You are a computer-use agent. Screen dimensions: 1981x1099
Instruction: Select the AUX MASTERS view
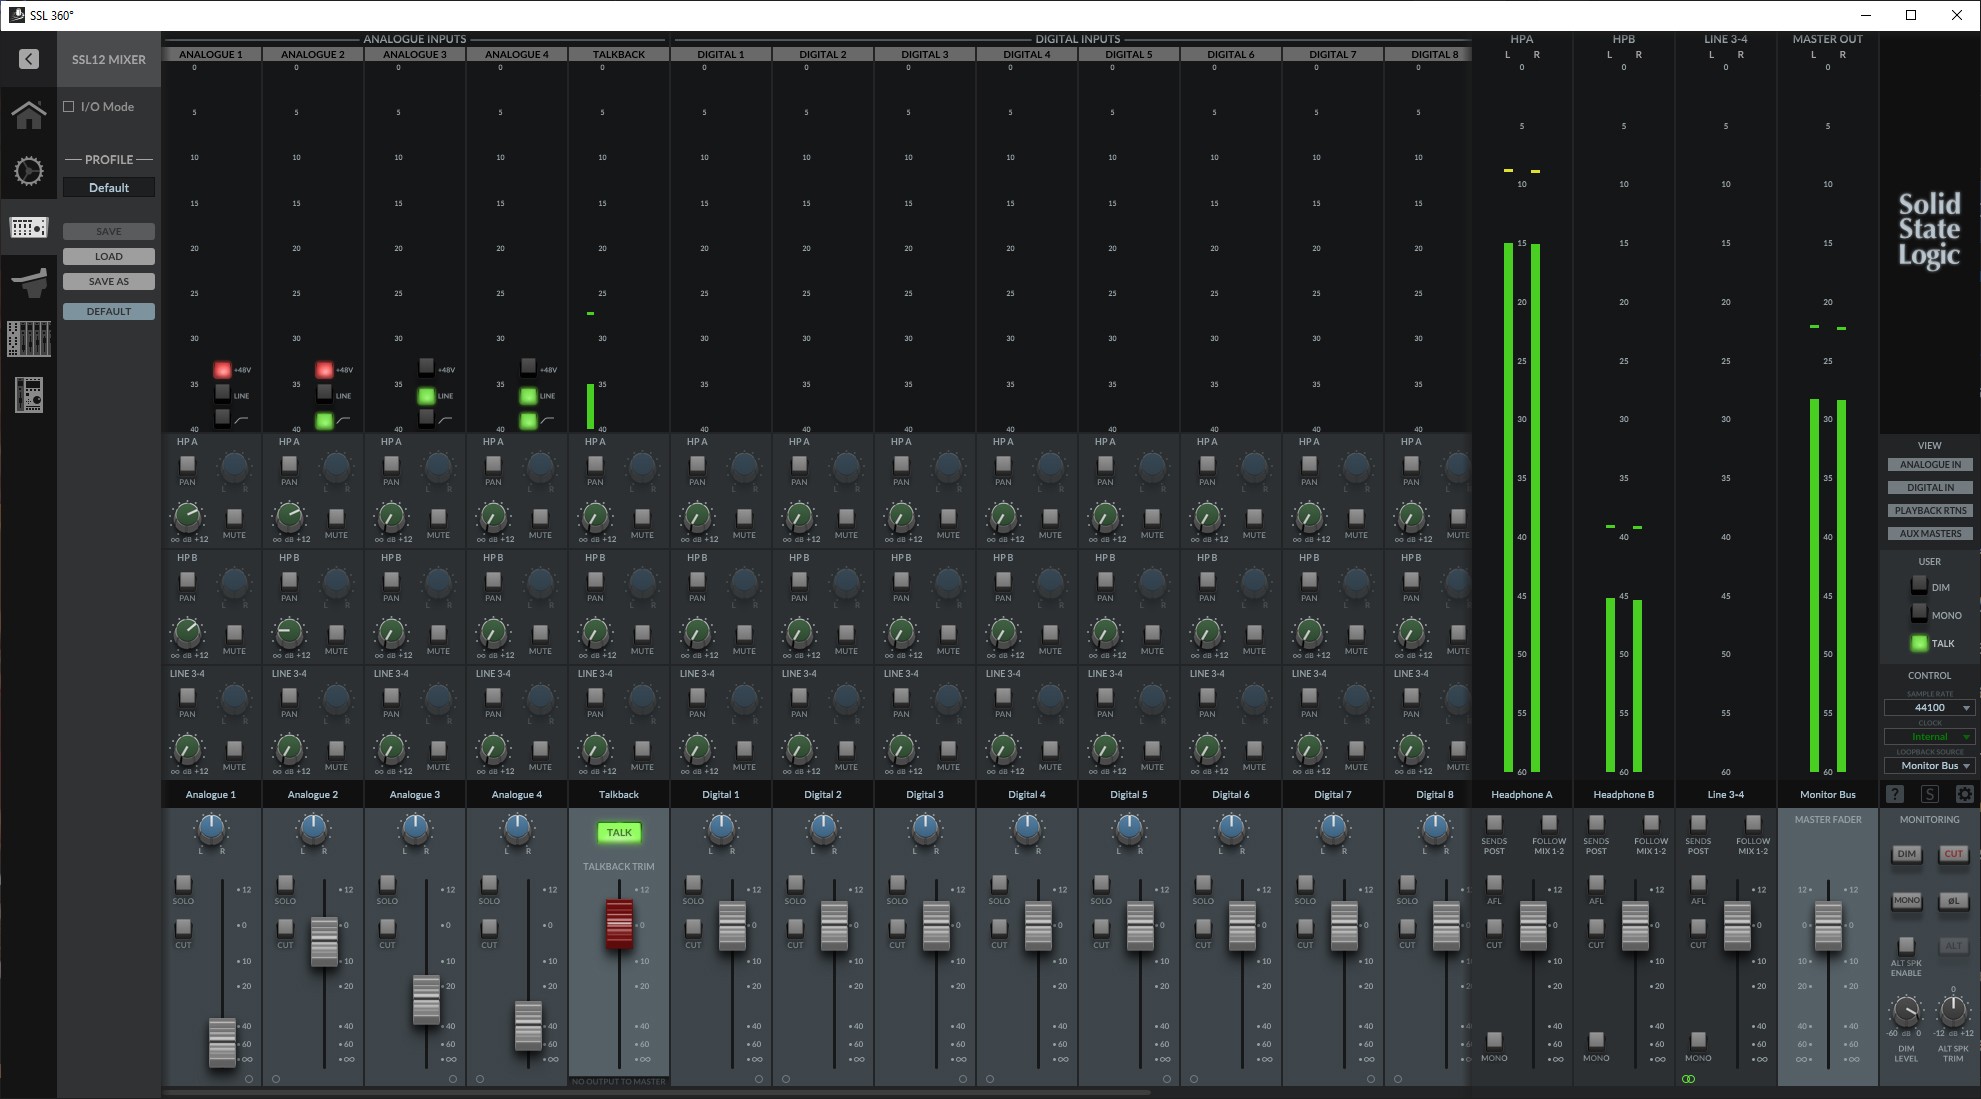tap(1929, 534)
